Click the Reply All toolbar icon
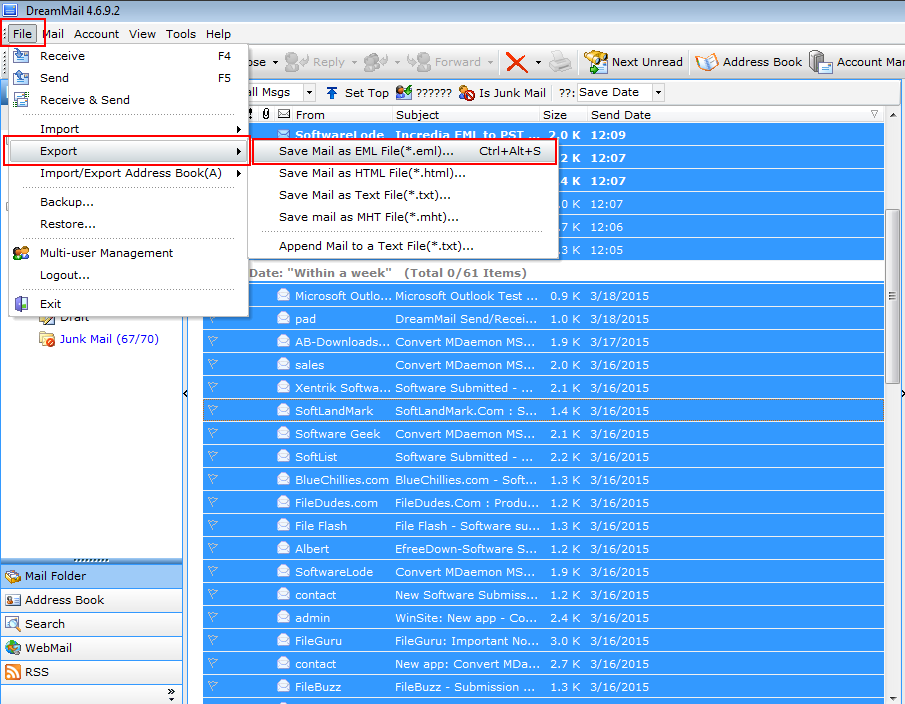 376,62
